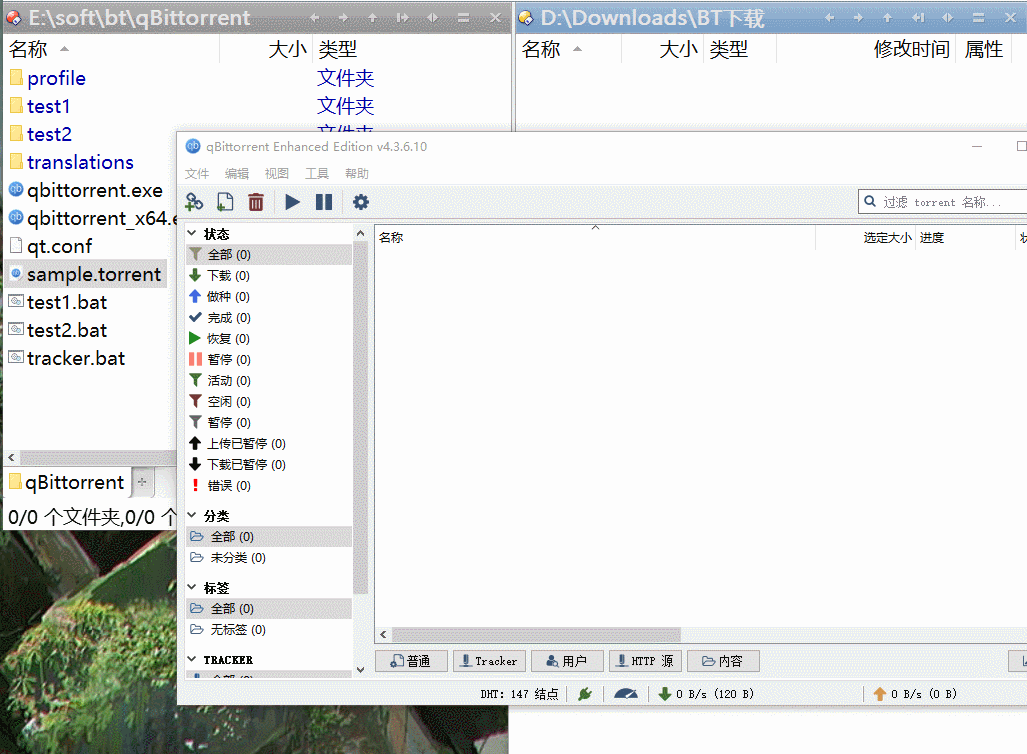The width and height of the screenshot is (1027, 754).
Task: Click the add torrent link icon in qBittorrent toolbar
Action: (x=194, y=202)
